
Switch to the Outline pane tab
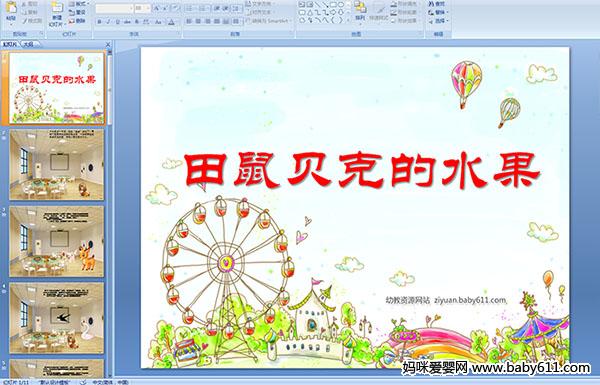(28, 44)
